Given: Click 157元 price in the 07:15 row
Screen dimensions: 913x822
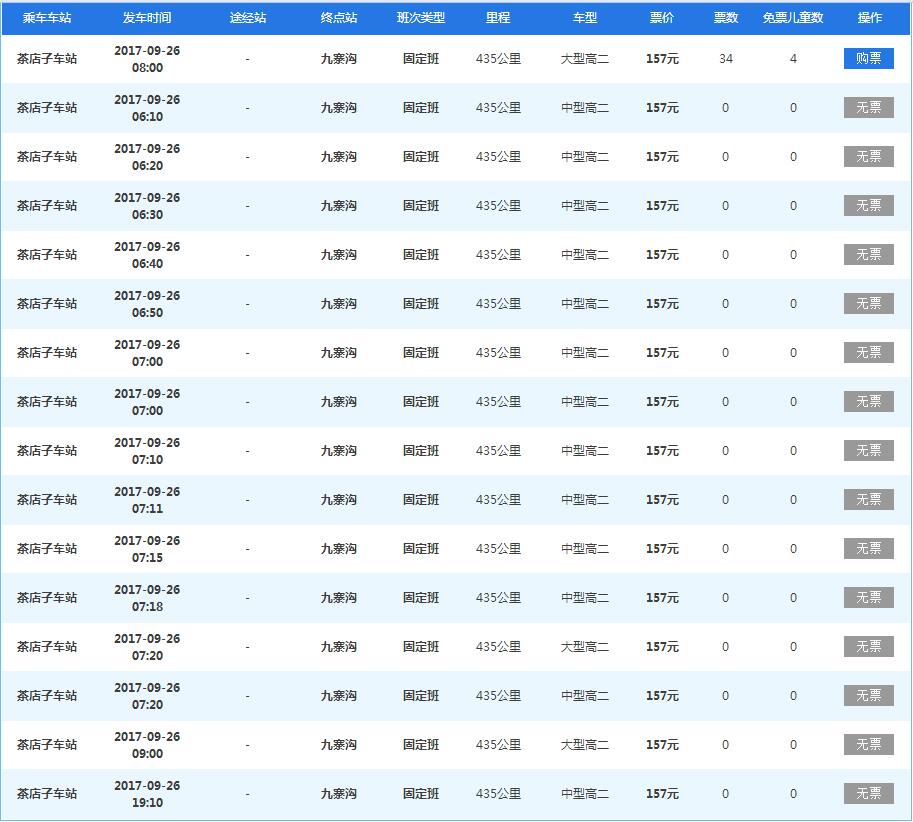Looking at the screenshot, I should [x=662, y=548].
